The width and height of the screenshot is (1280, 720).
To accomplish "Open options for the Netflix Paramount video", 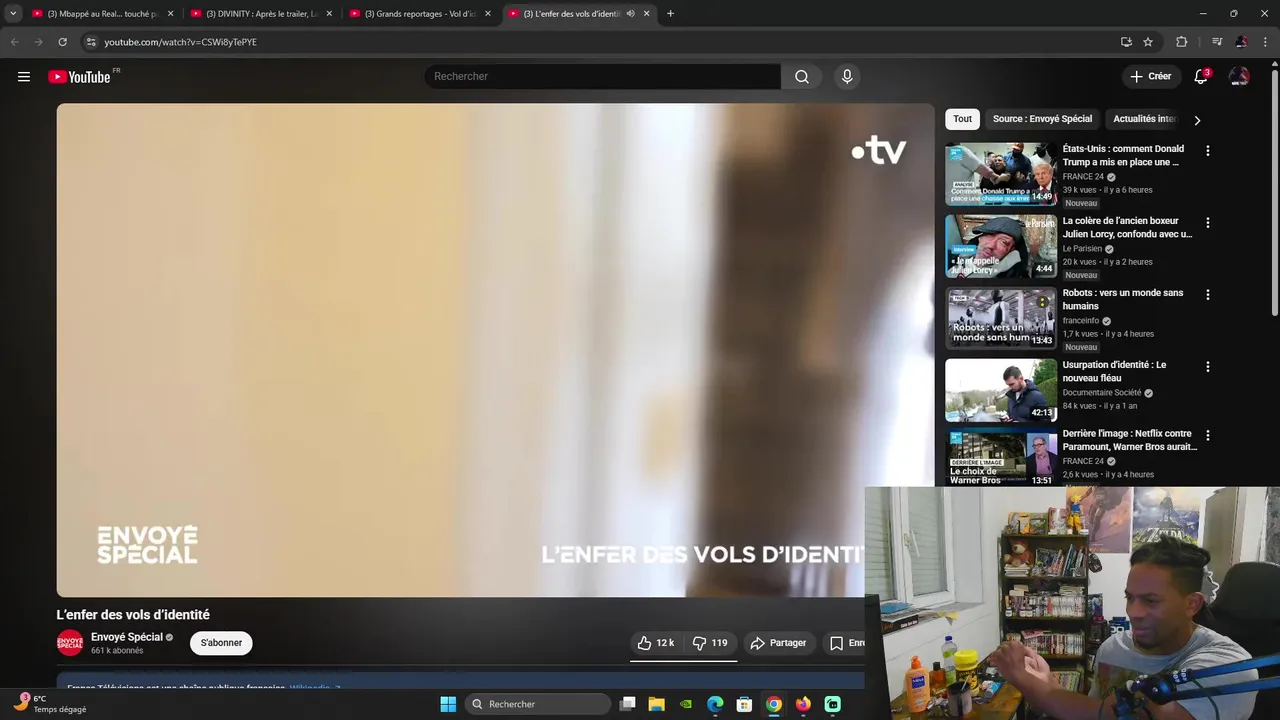I will (x=1207, y=436).
